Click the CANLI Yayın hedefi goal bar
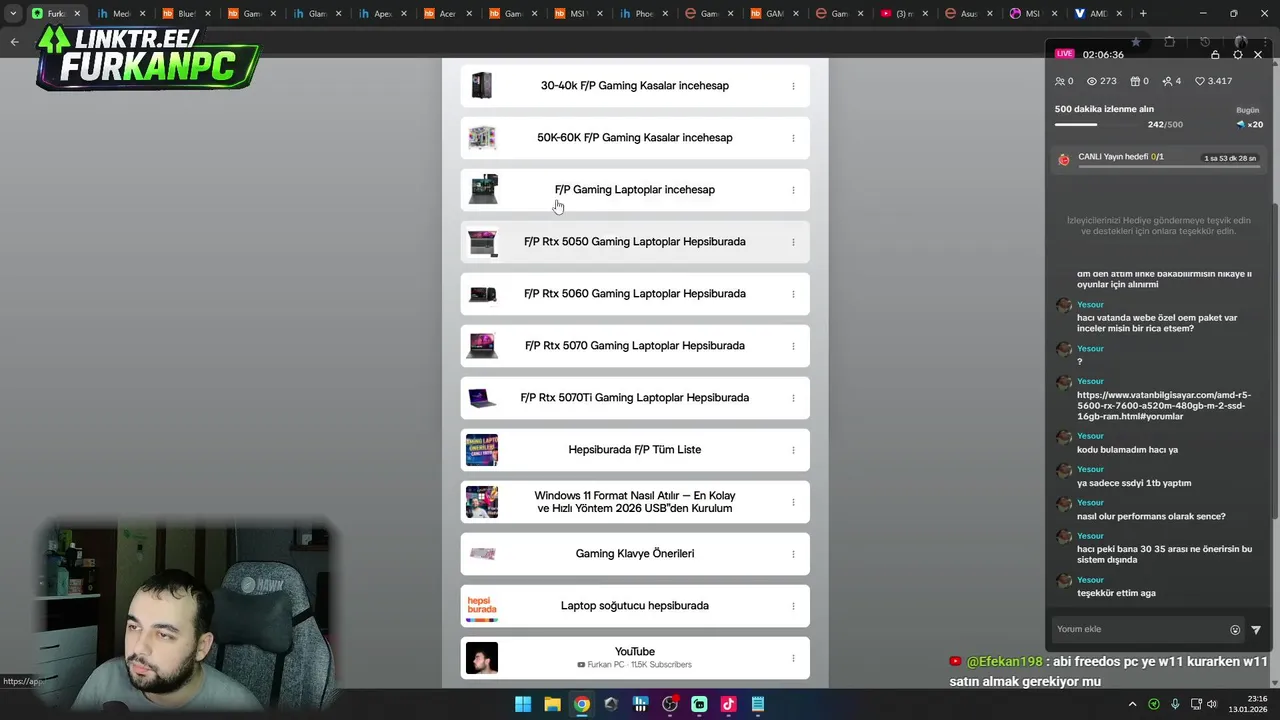1280x720 pixels. click(1160, 160)
